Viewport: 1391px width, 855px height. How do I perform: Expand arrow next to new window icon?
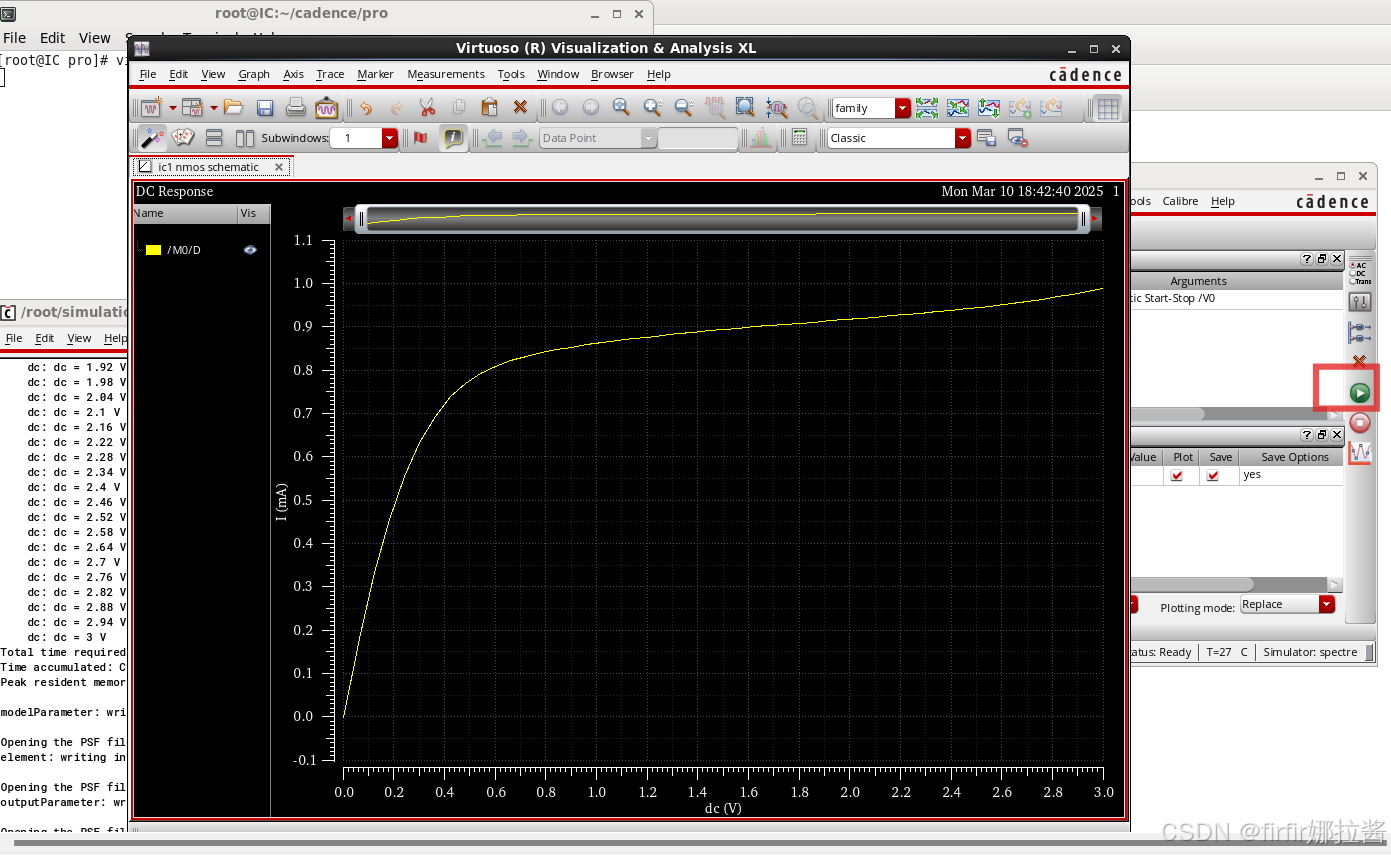(172, 108)
